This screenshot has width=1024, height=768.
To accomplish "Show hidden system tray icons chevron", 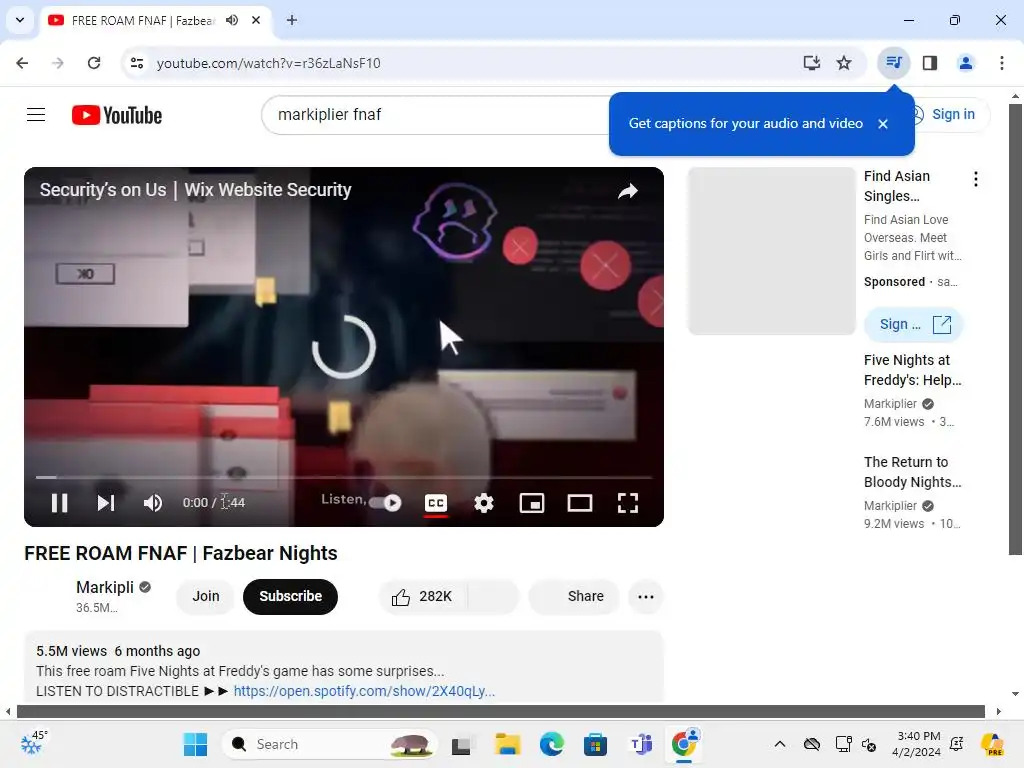I will (x=780, y=744).
